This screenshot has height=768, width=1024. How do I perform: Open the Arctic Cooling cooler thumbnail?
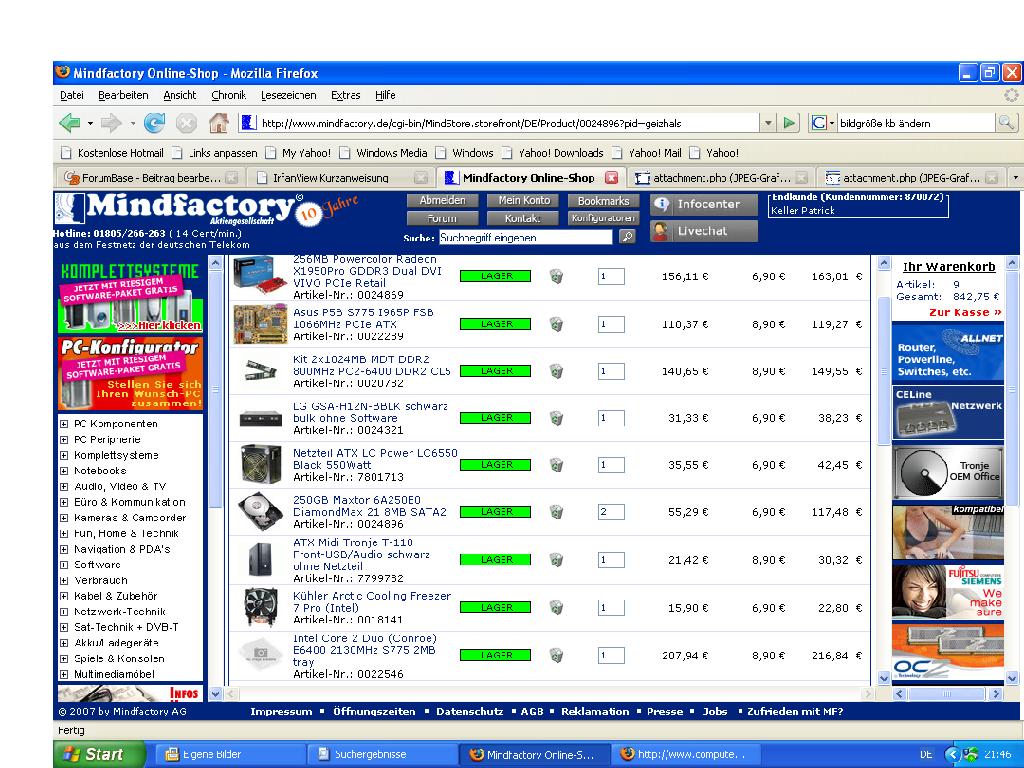[x=261, y=607]
